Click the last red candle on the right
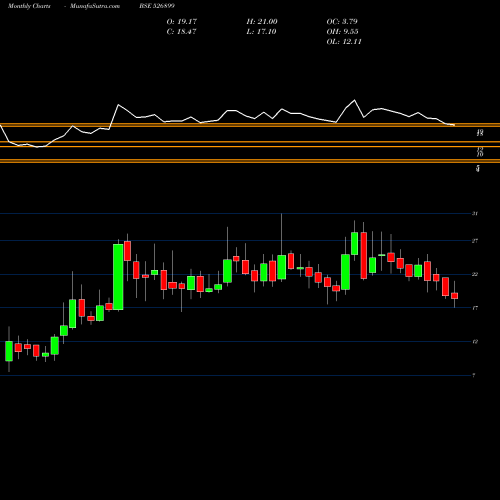The image size is (500, 500). [454, 296]
